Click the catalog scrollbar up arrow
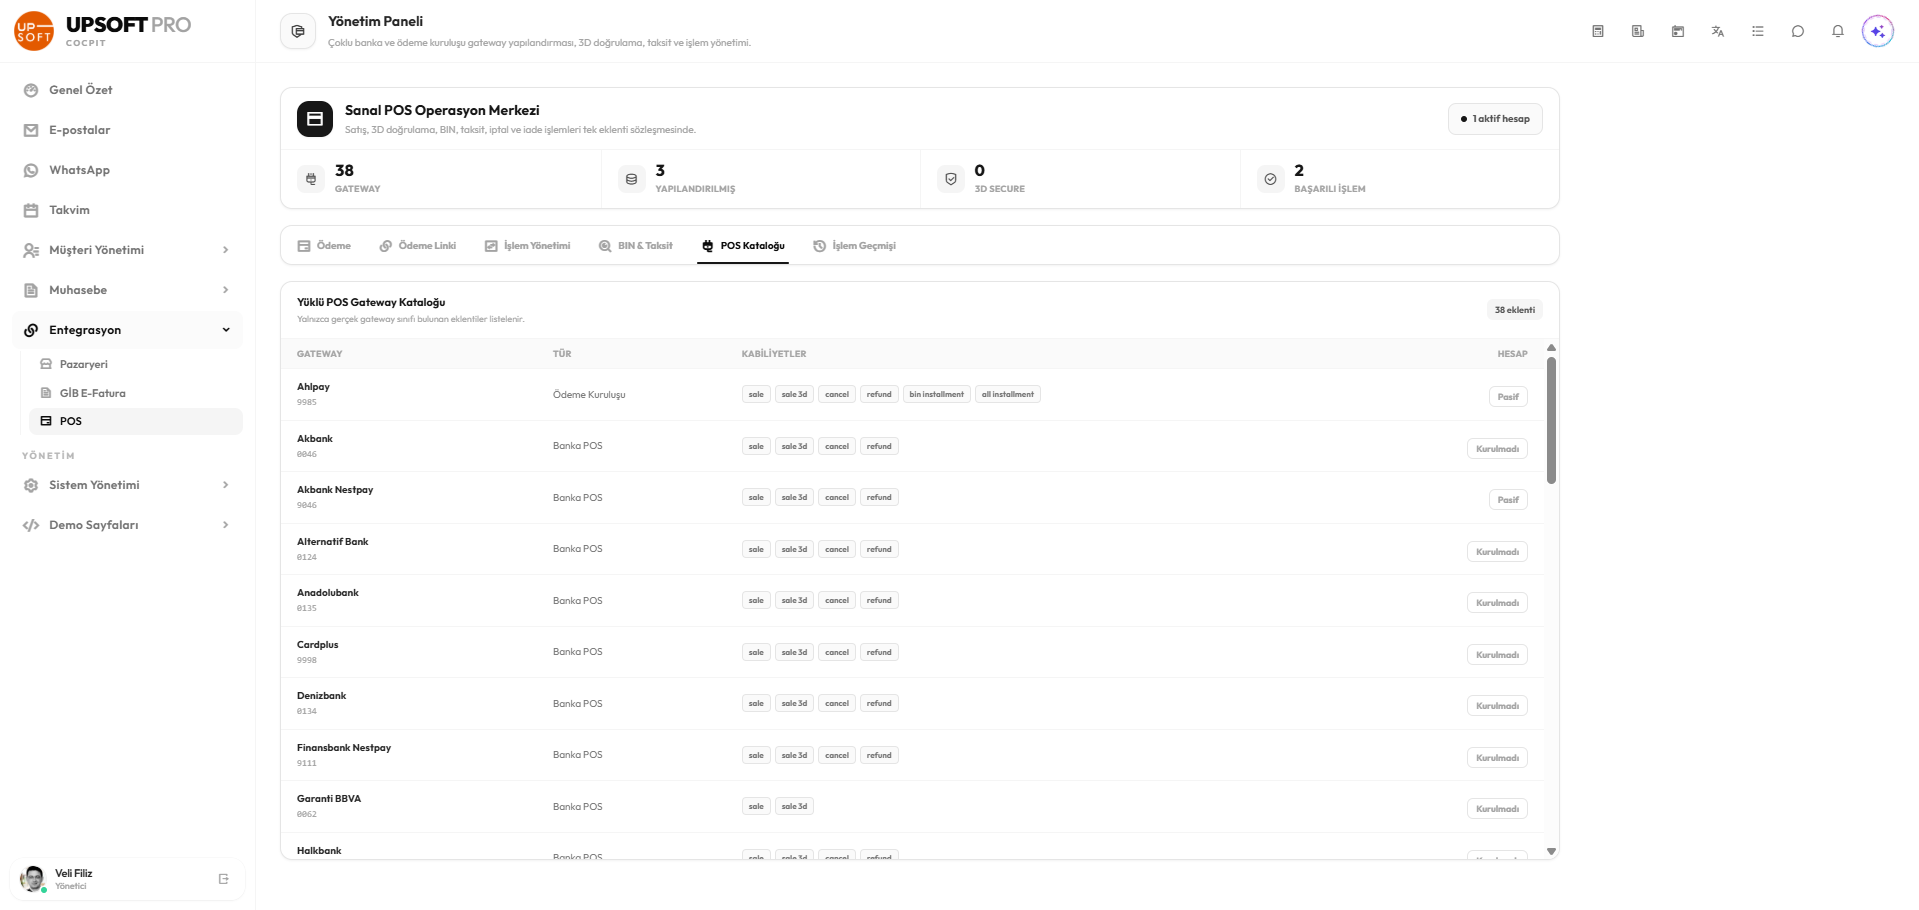Viewport: 1919px width, 910px height. [x=1551, y=348]
